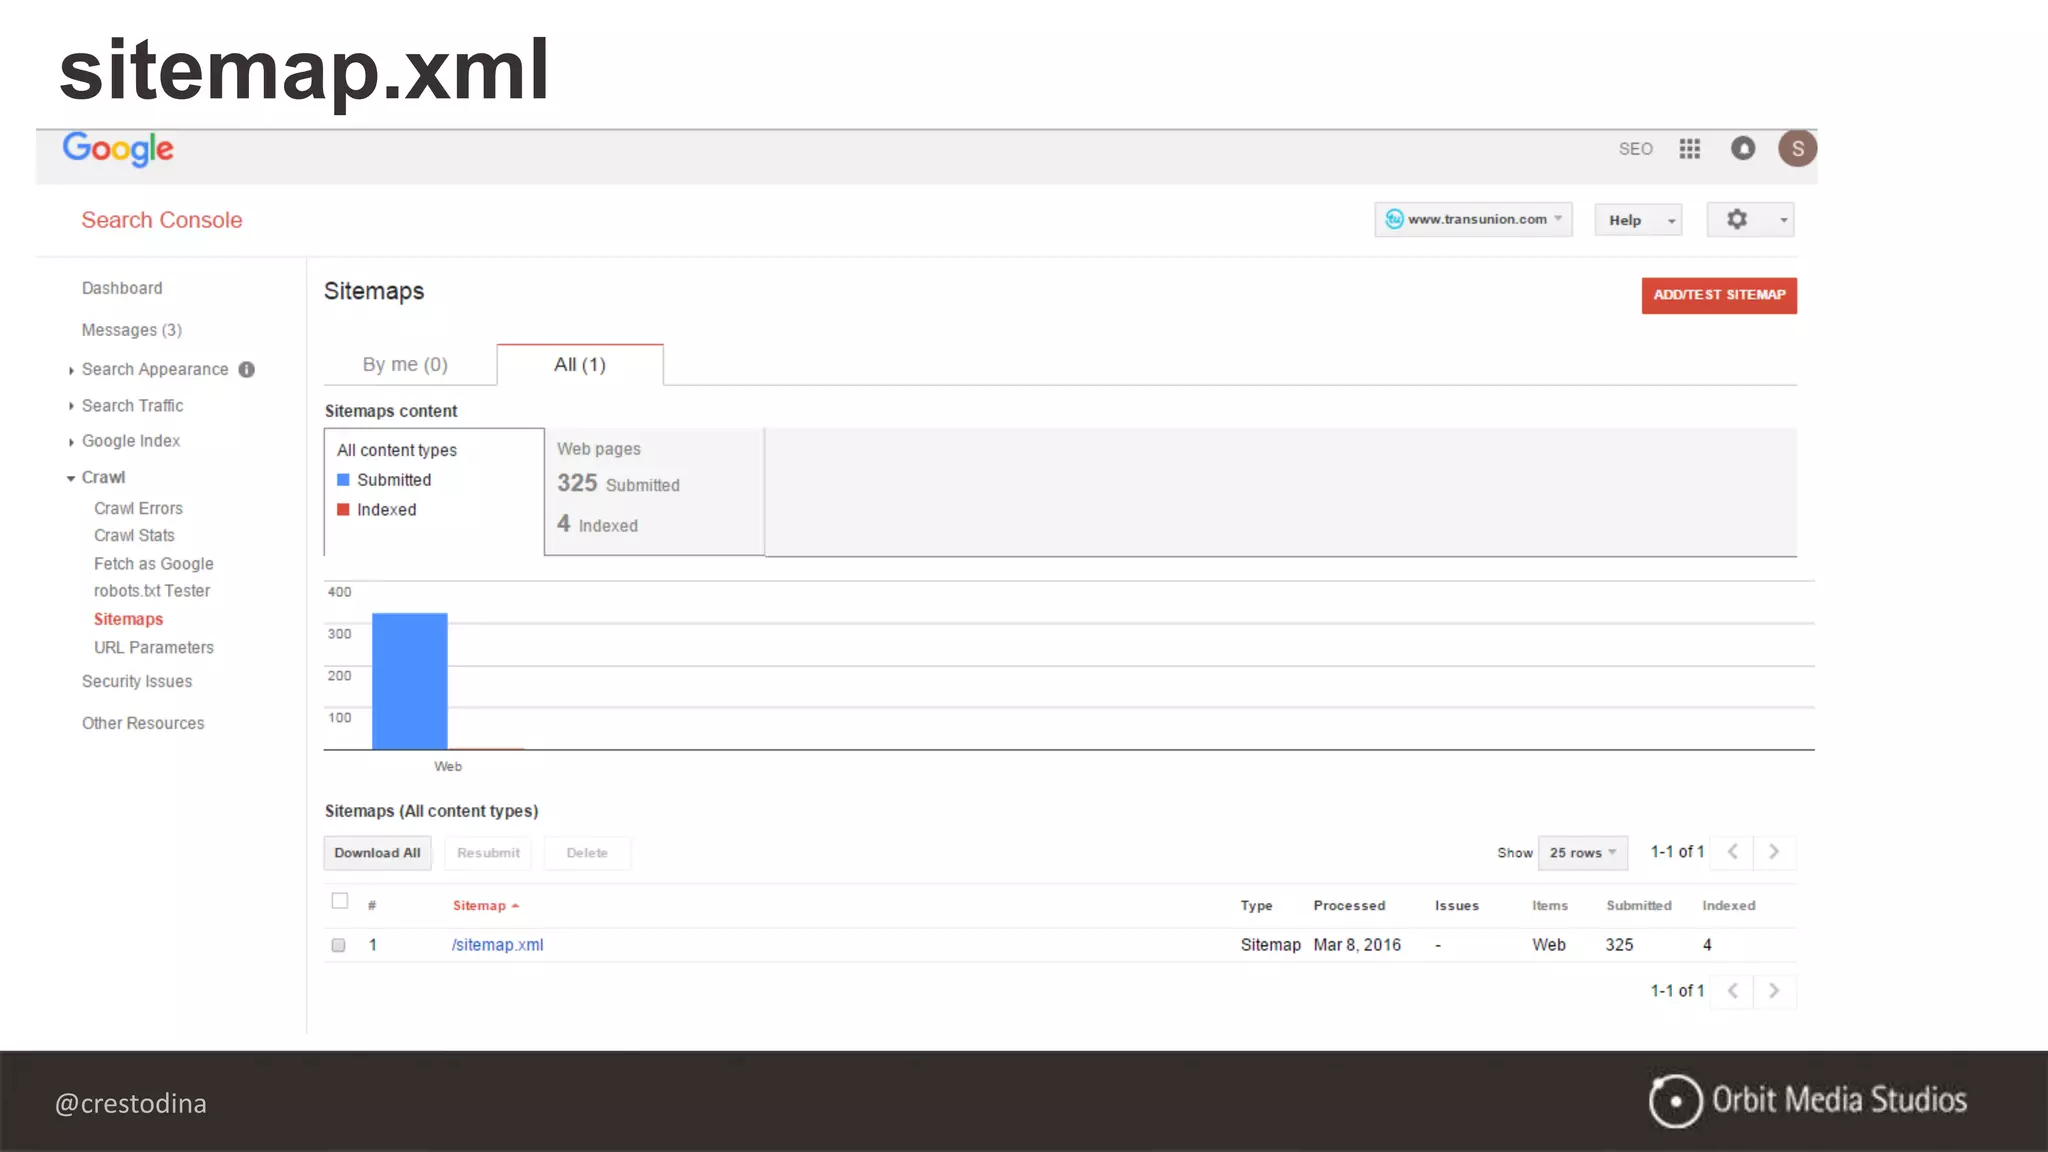Open Crawl Stats
Screen dimensions: 2048x1152
click(x=134, y=536)
